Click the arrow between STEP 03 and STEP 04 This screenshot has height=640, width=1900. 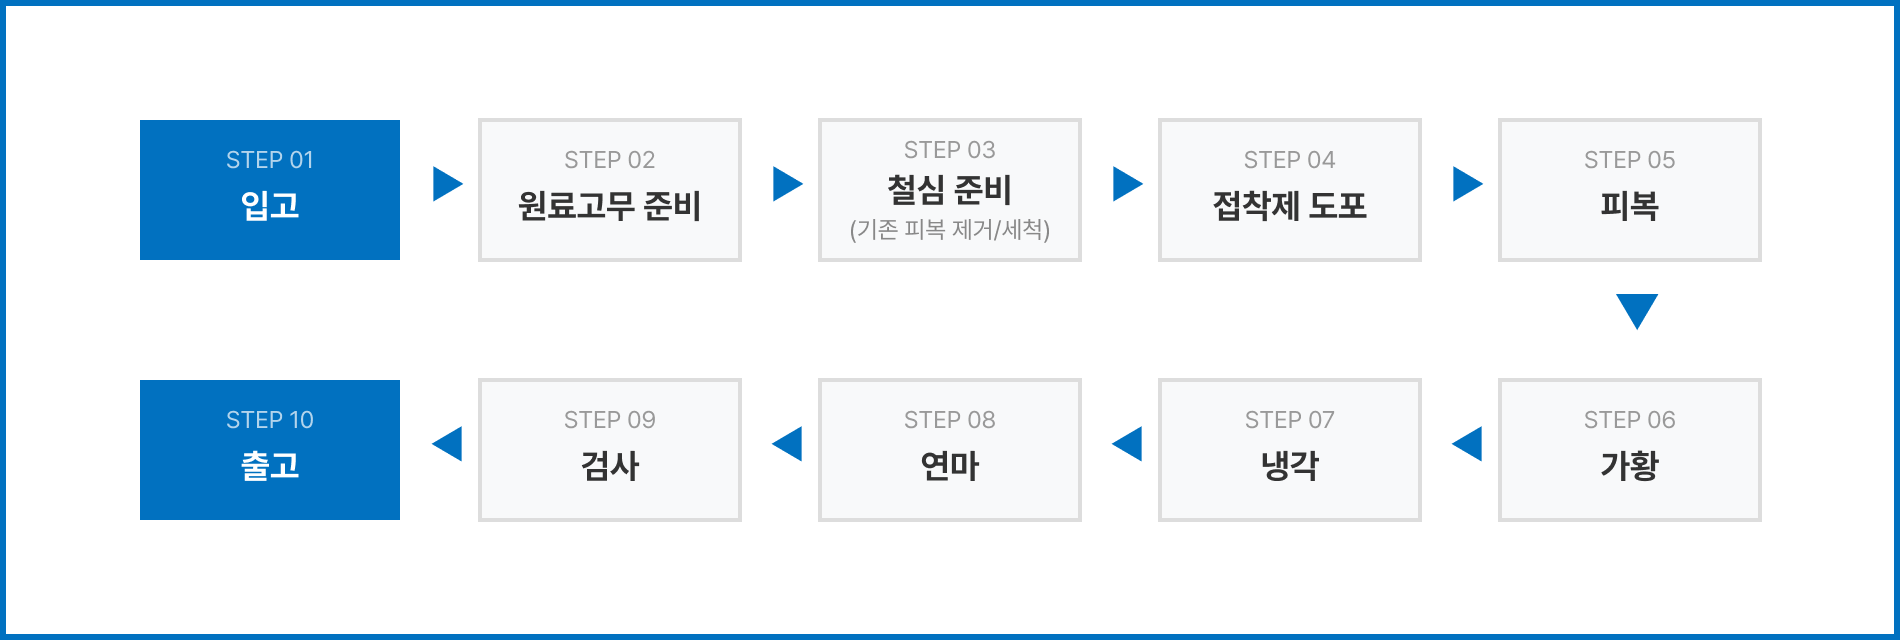click(x=1126, y=184)
